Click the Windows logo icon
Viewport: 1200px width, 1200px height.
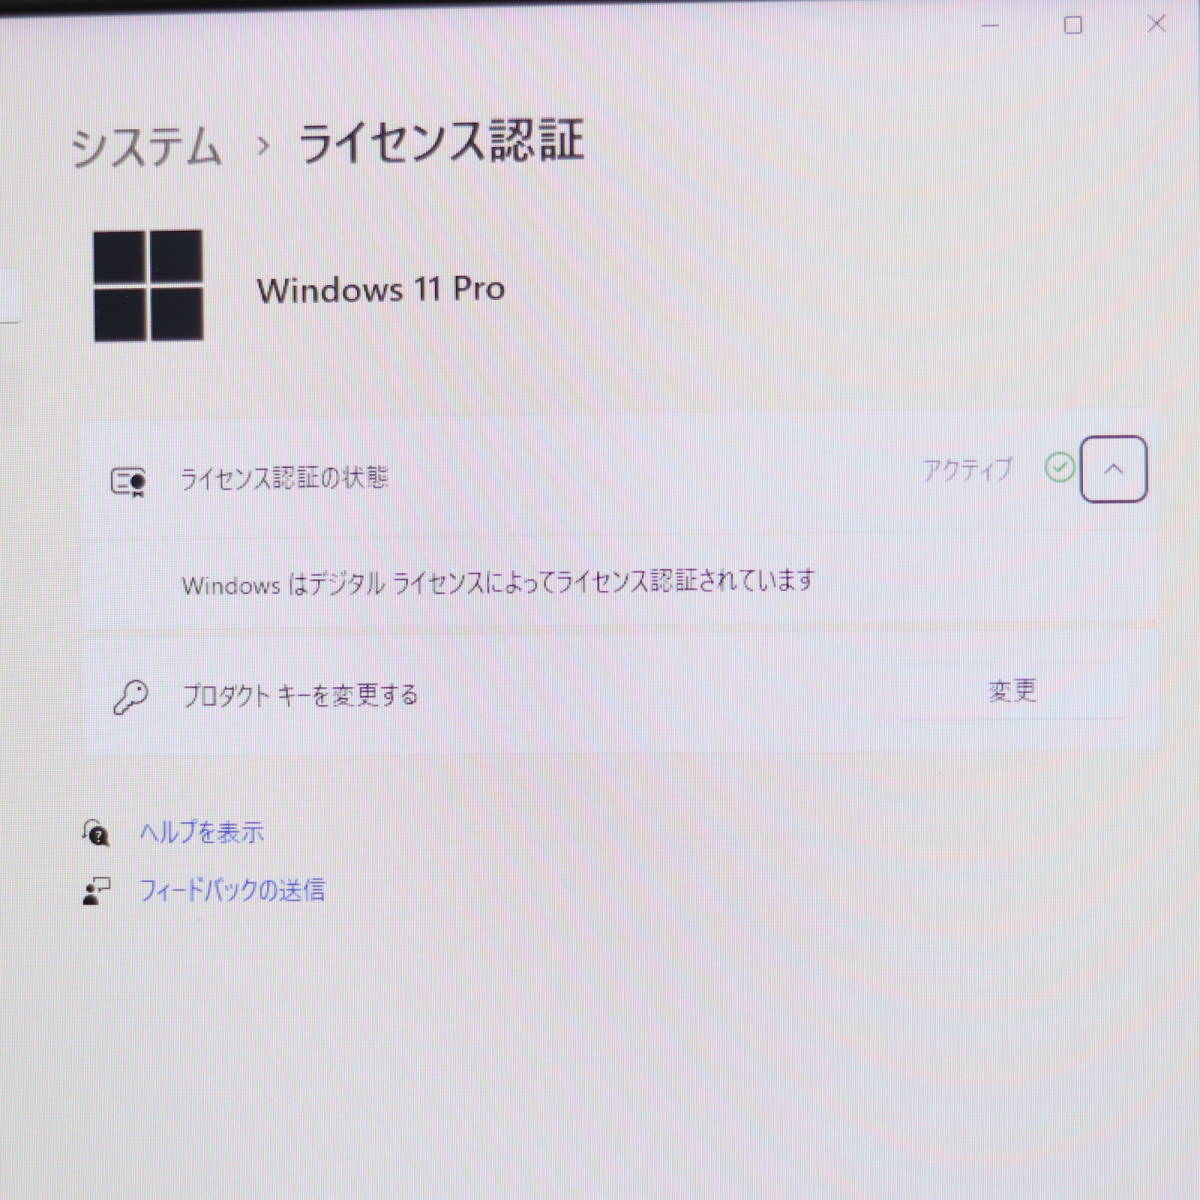click(148, 286)
